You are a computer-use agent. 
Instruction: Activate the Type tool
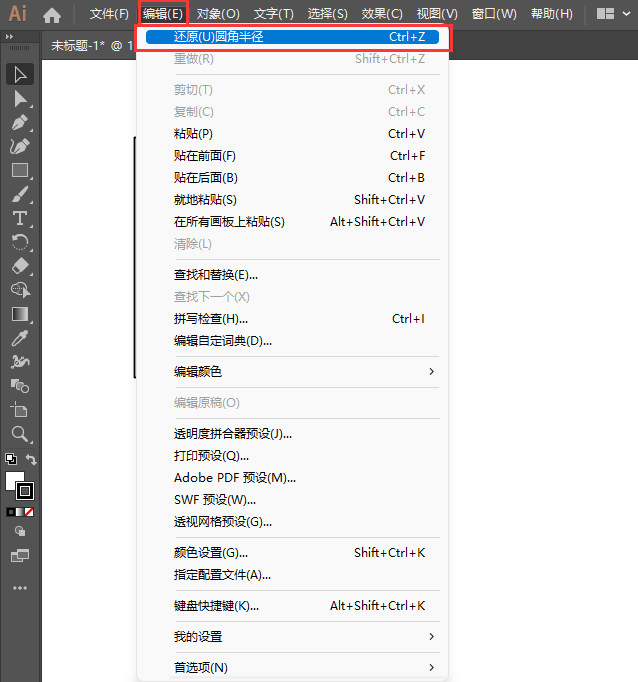point(20,218)
